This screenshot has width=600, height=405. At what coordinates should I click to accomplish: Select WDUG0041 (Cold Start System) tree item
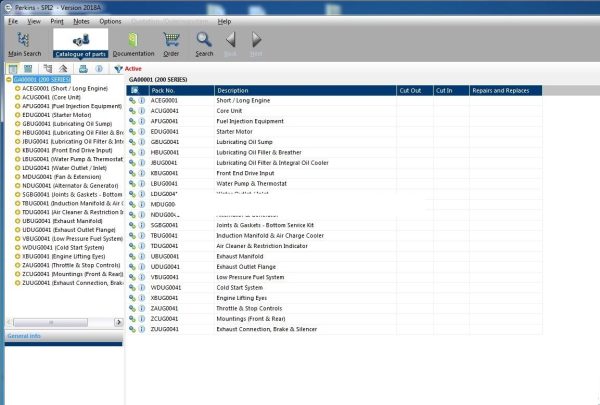point(63,248)
